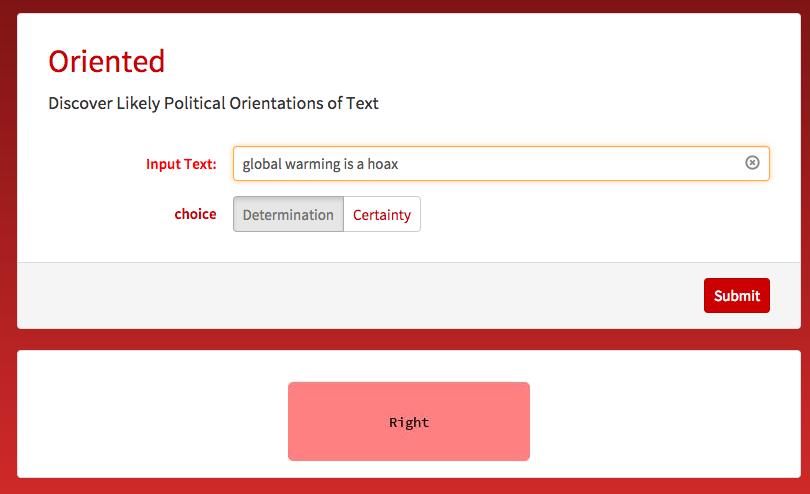The height and width of the screenshot is (494, 810).
Task: Click the red background between the two panels
Action: 409,339
